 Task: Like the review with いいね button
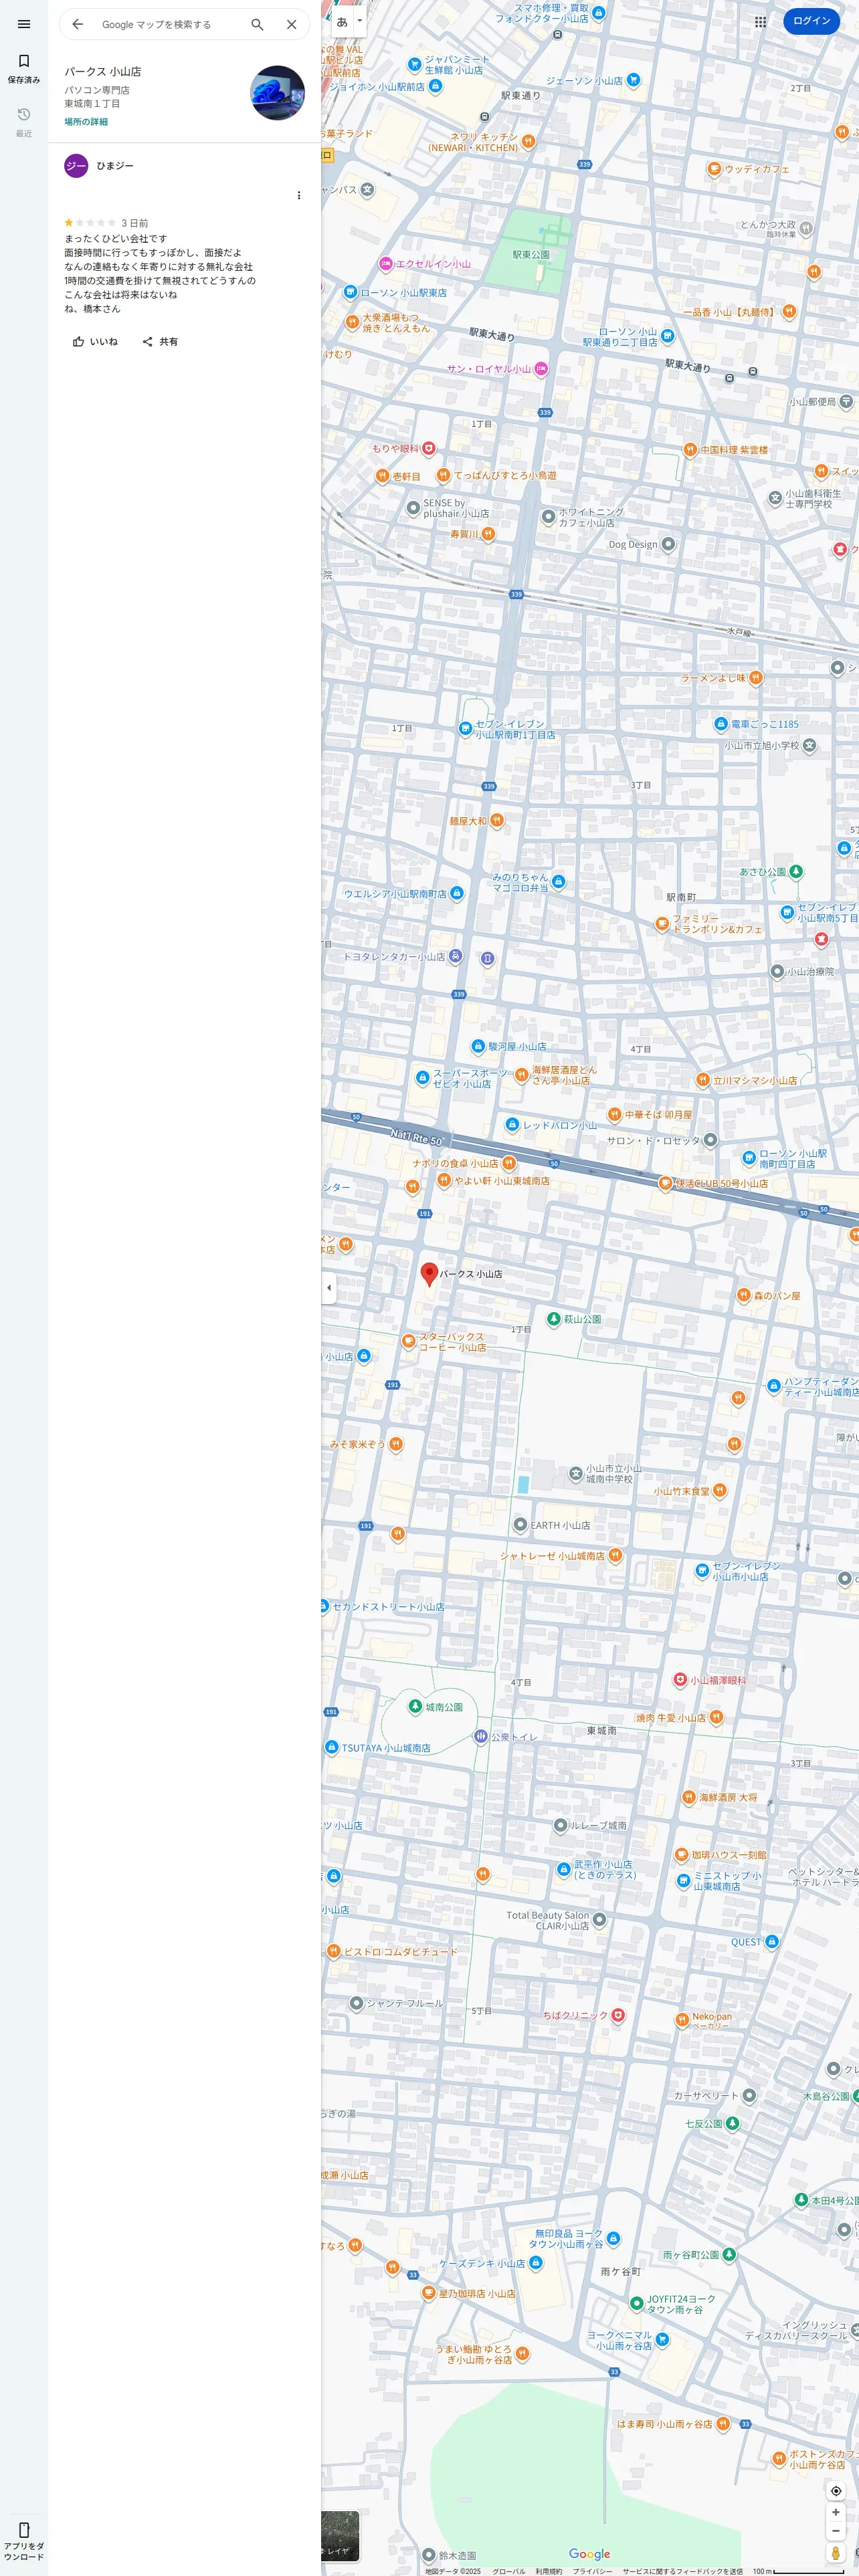pos(95,342)
